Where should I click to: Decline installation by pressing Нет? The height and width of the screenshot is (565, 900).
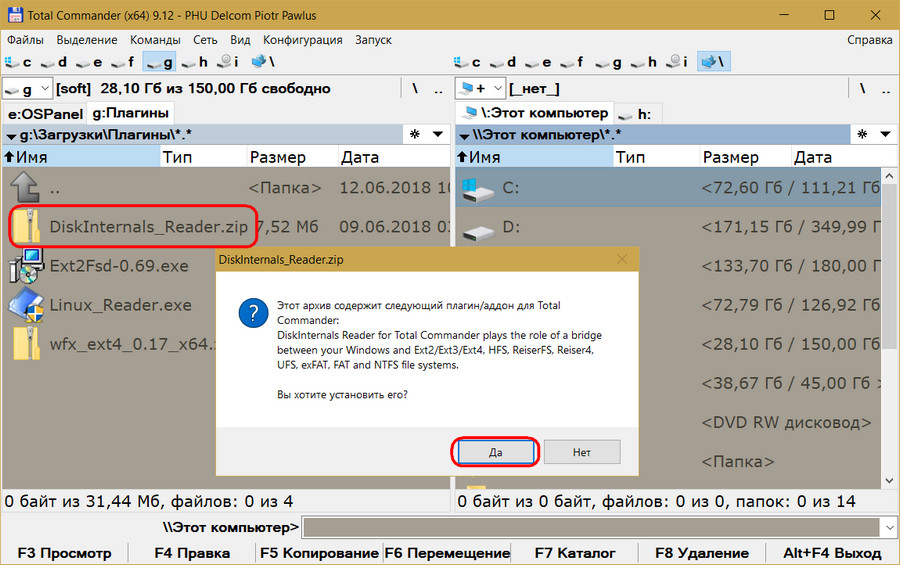pyautogui.click(x=582, y=452)
